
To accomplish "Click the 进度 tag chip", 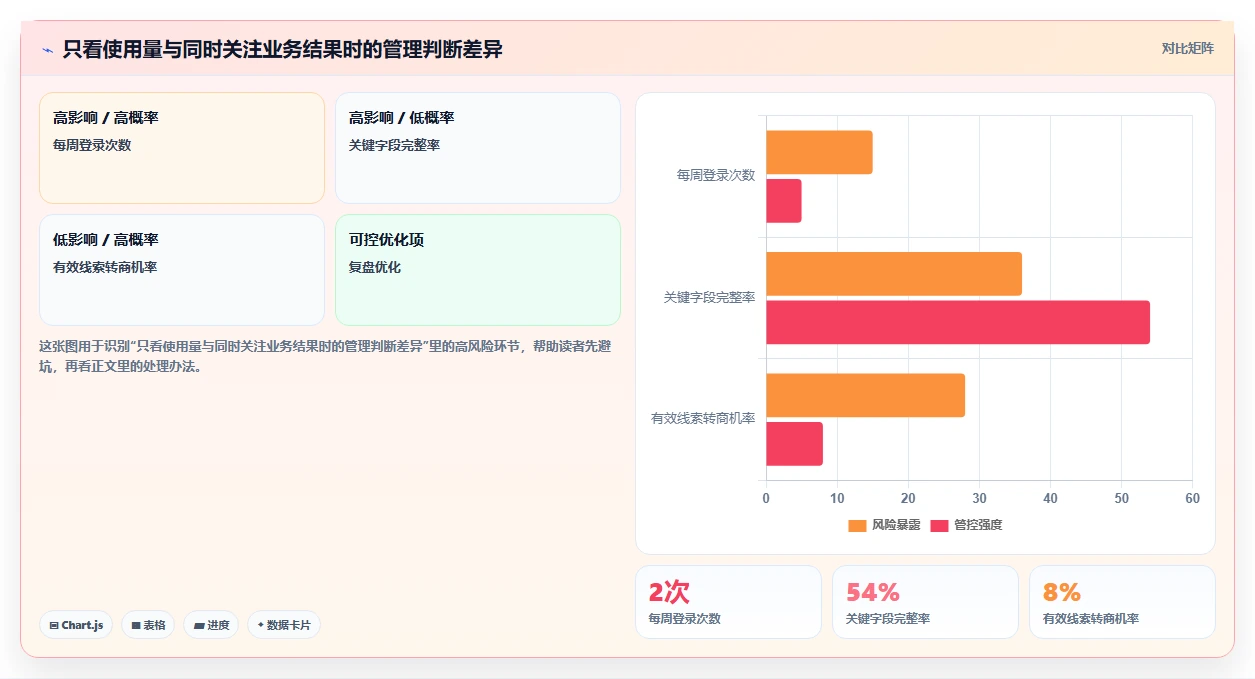I will coord(211,625).
